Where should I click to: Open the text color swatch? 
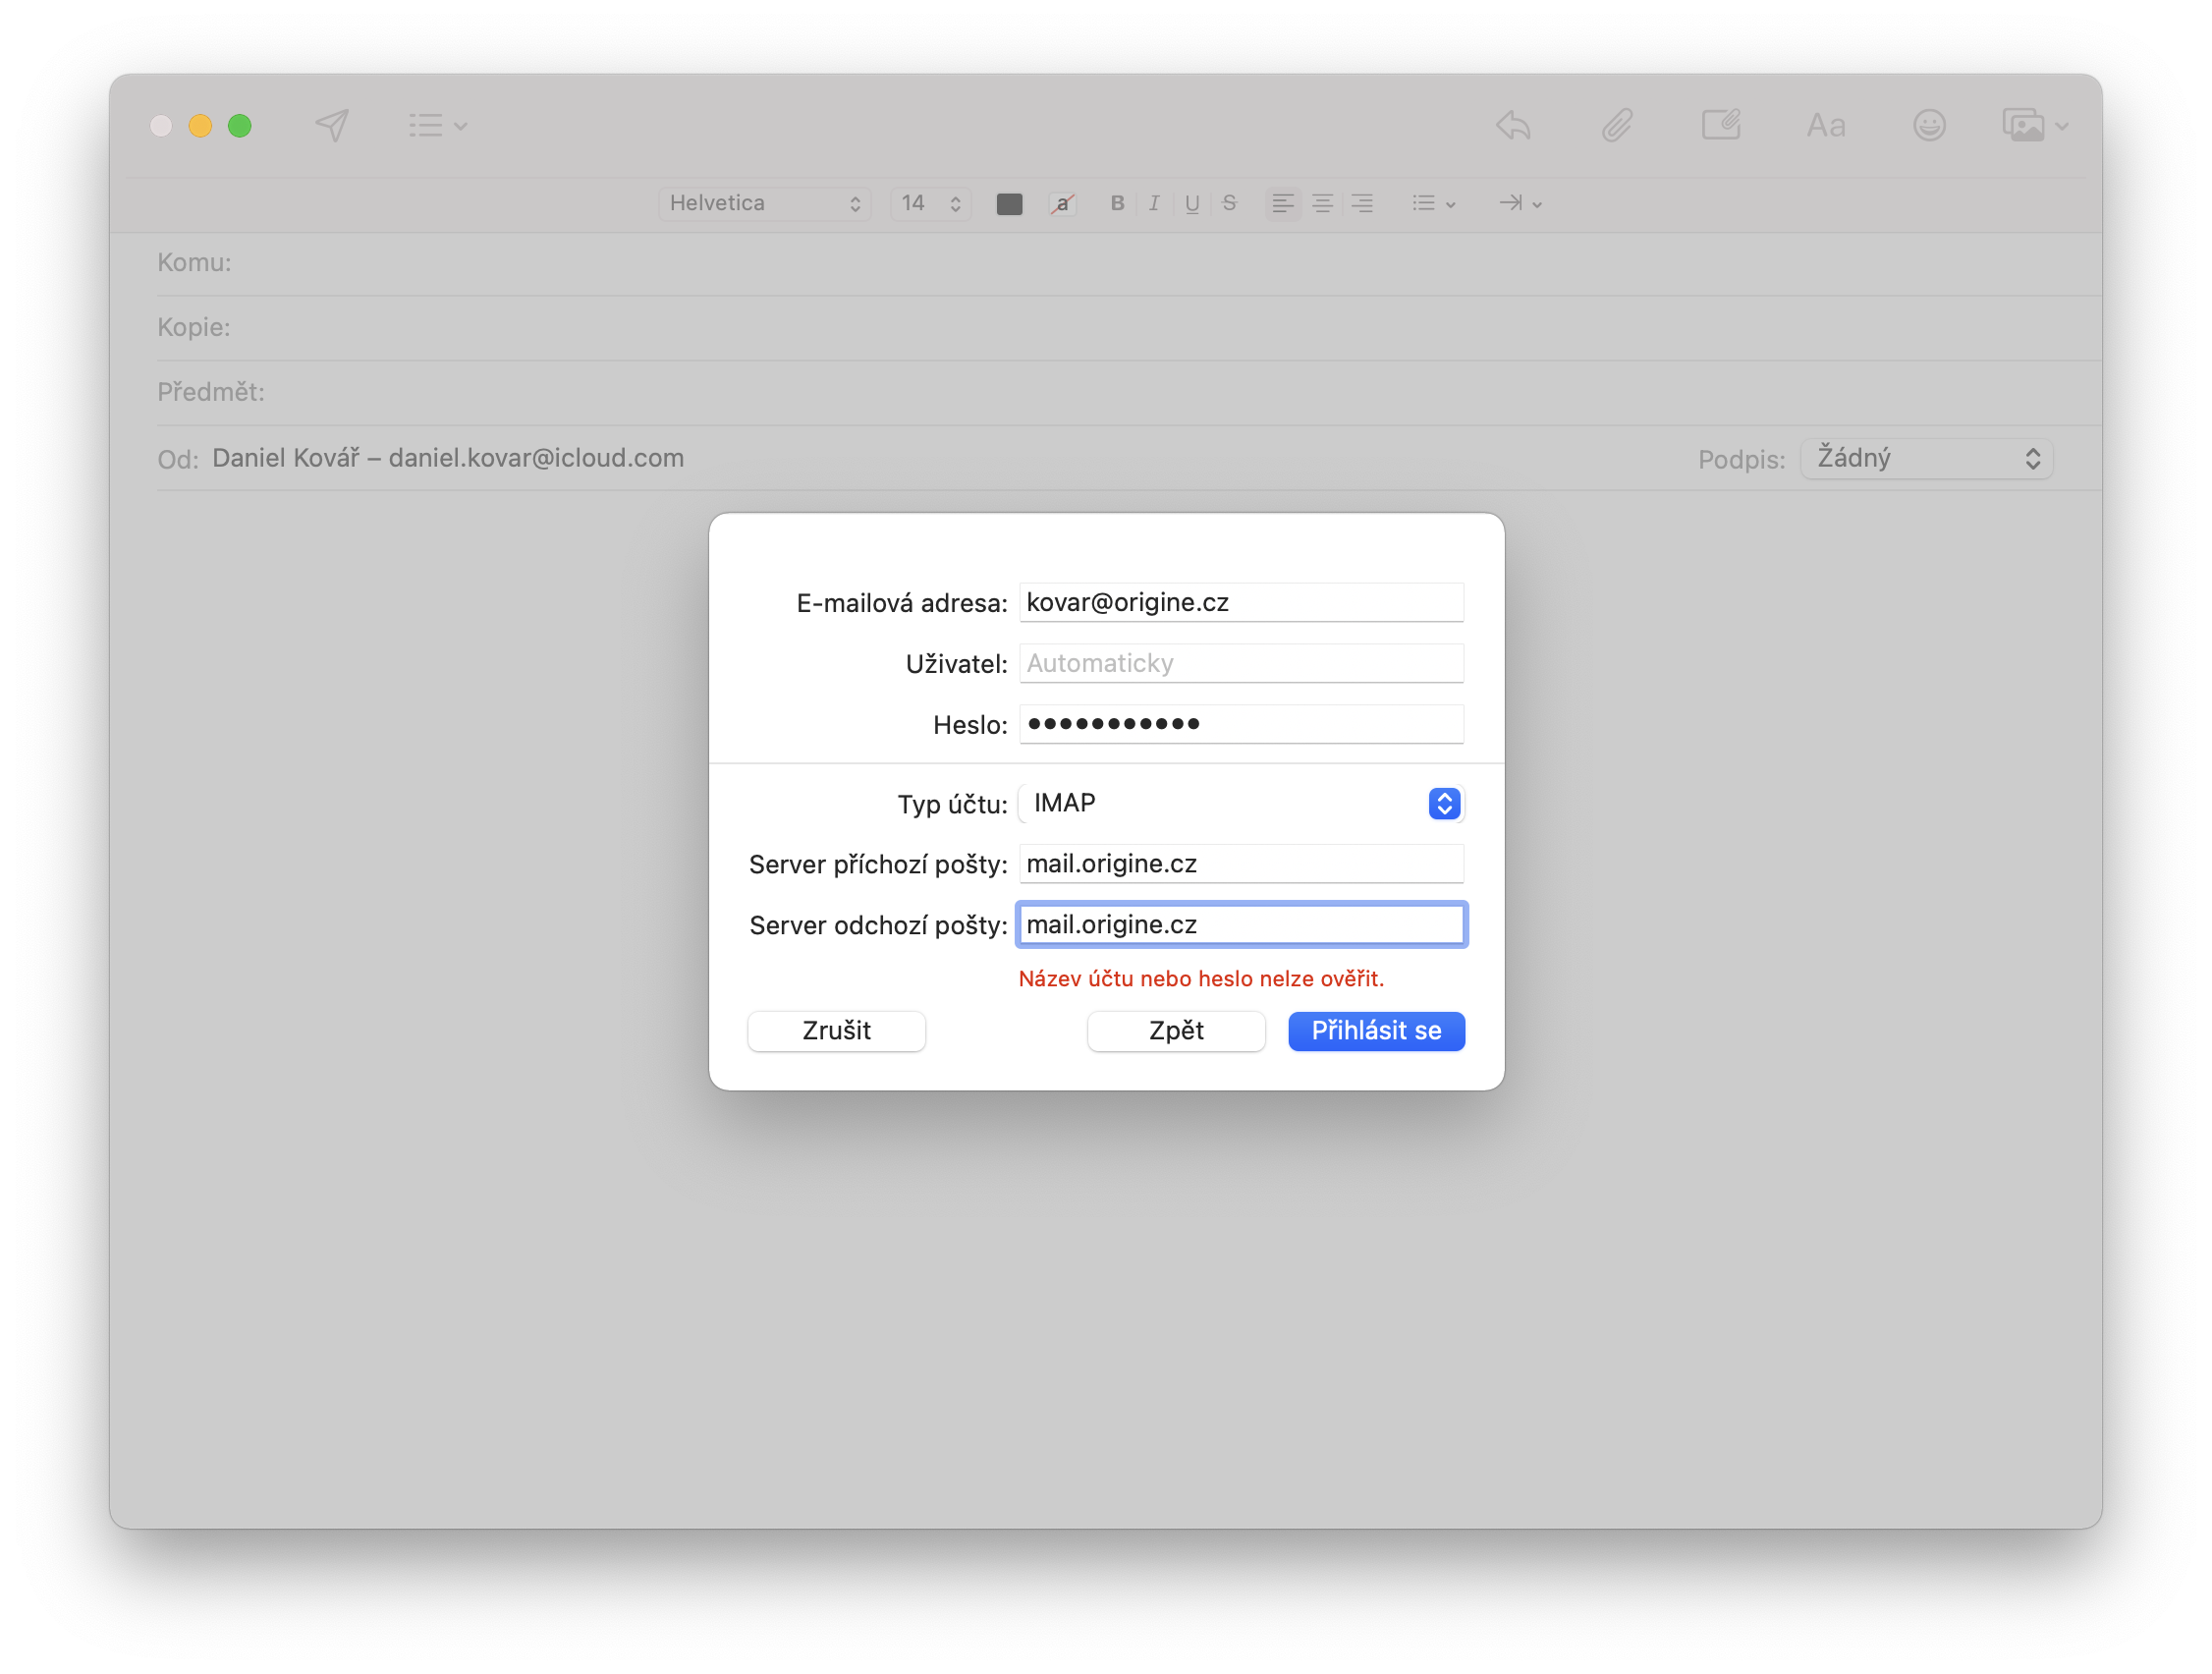tap(1009, 203)
